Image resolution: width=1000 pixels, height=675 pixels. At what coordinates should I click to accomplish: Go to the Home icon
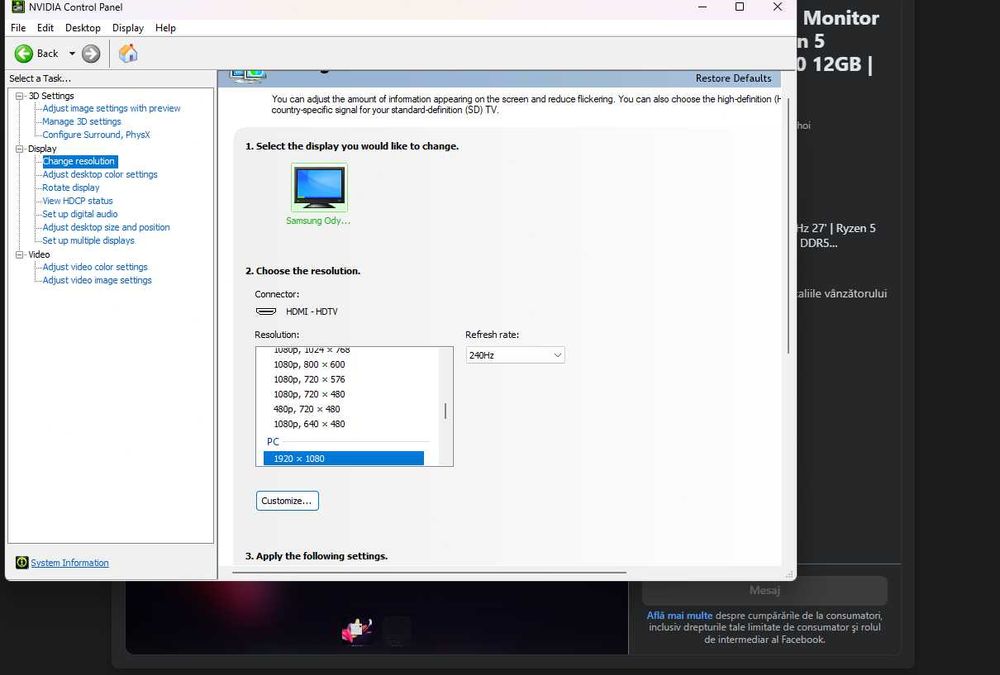click(x=128, y=54)
